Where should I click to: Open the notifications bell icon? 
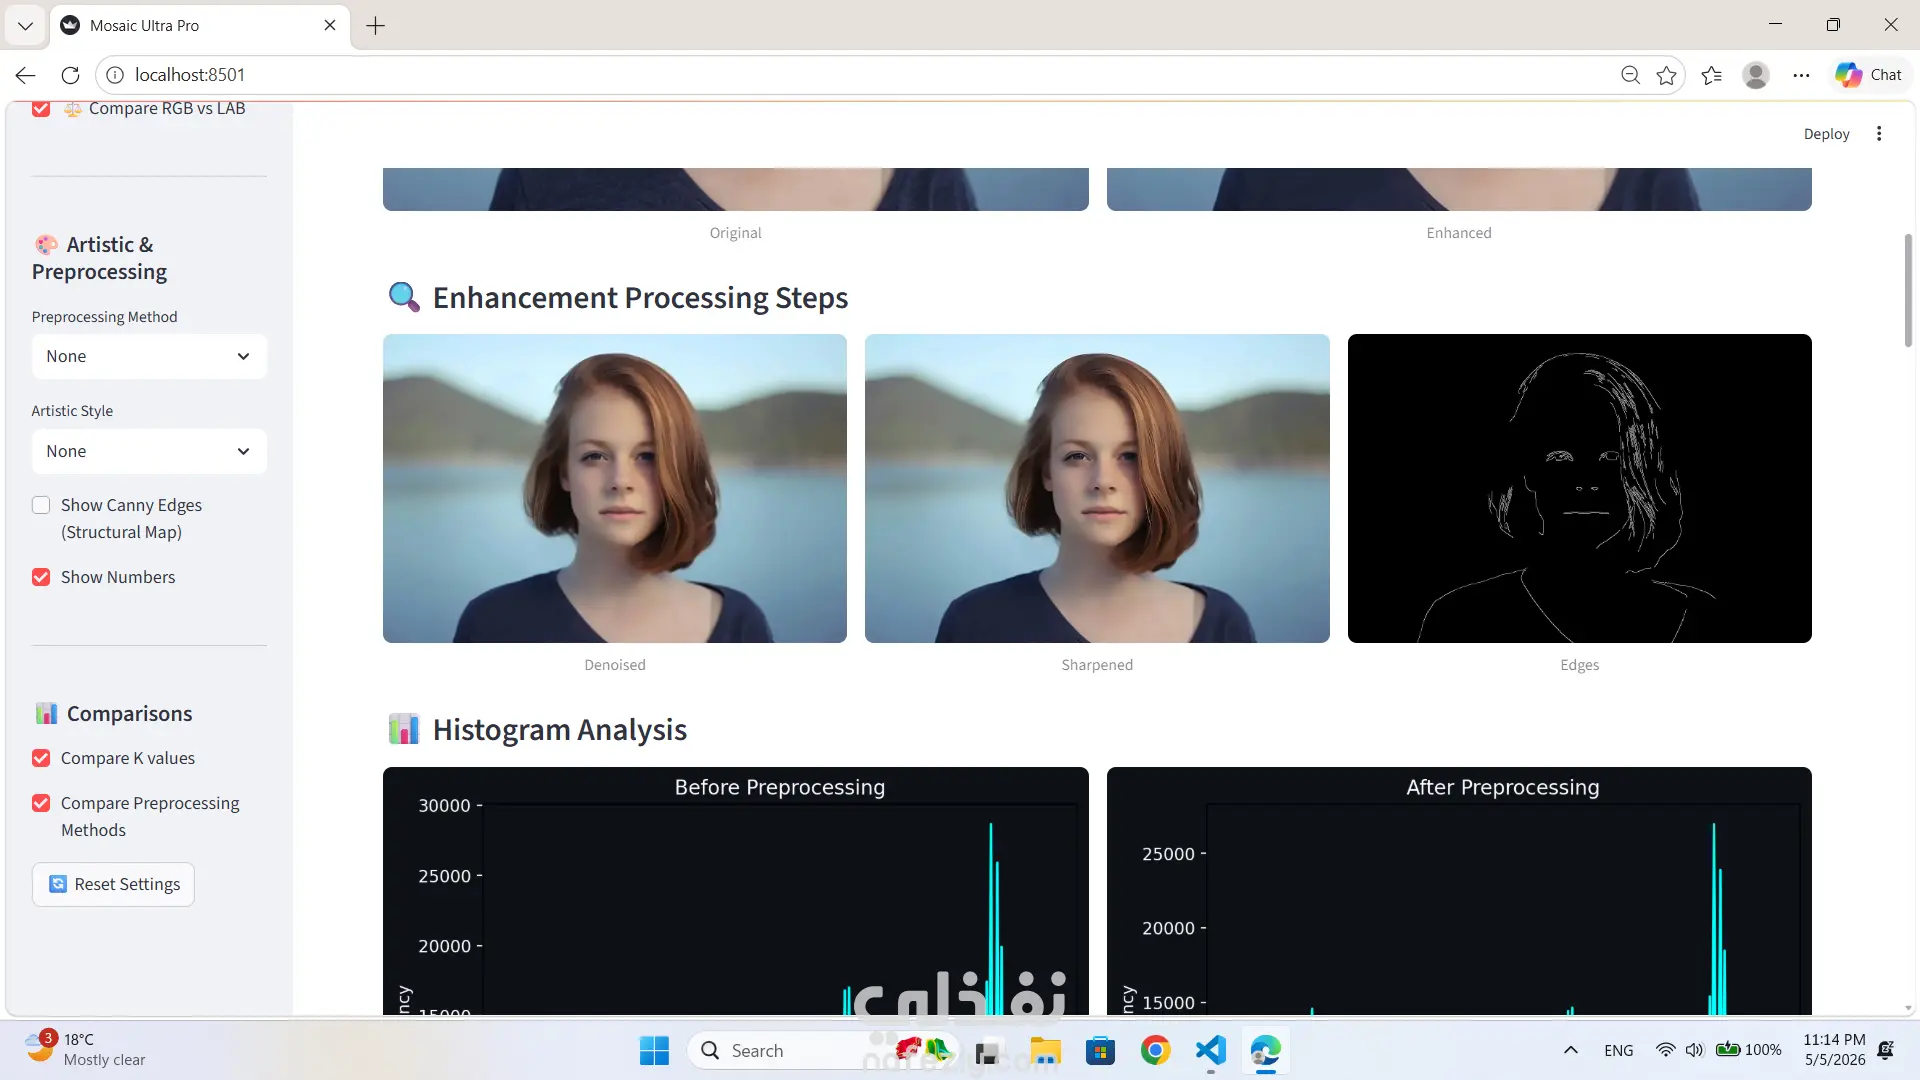coord(1886,1050)
